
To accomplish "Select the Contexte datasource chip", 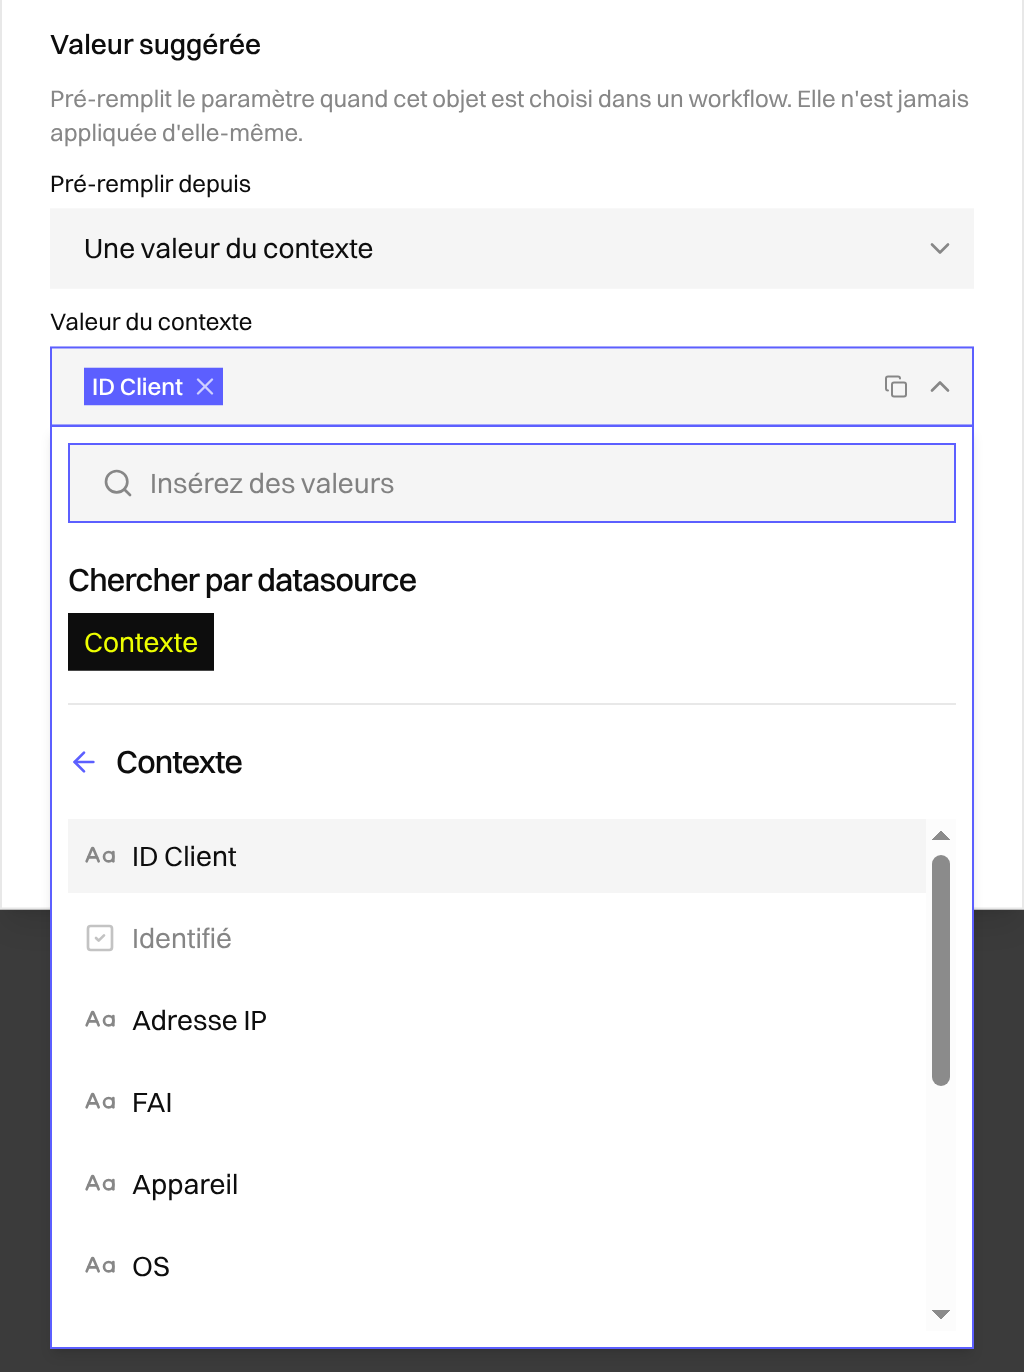I will (x=141, y=642).
